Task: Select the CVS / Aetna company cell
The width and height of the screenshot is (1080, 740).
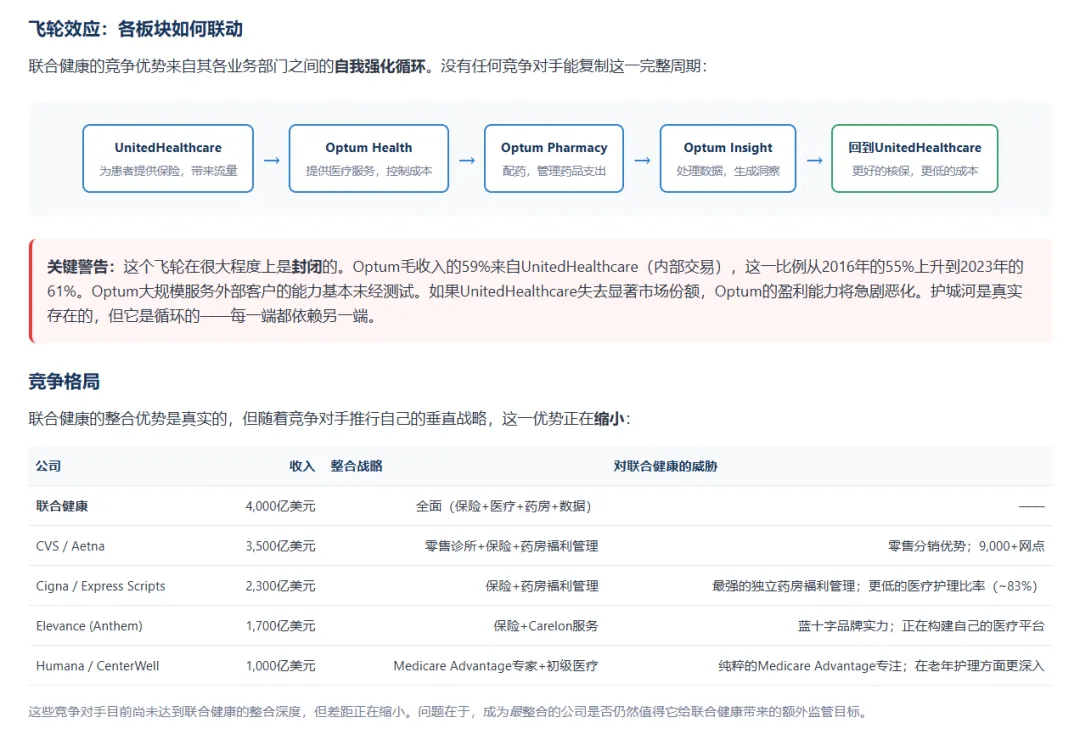Action: [70, 546]
